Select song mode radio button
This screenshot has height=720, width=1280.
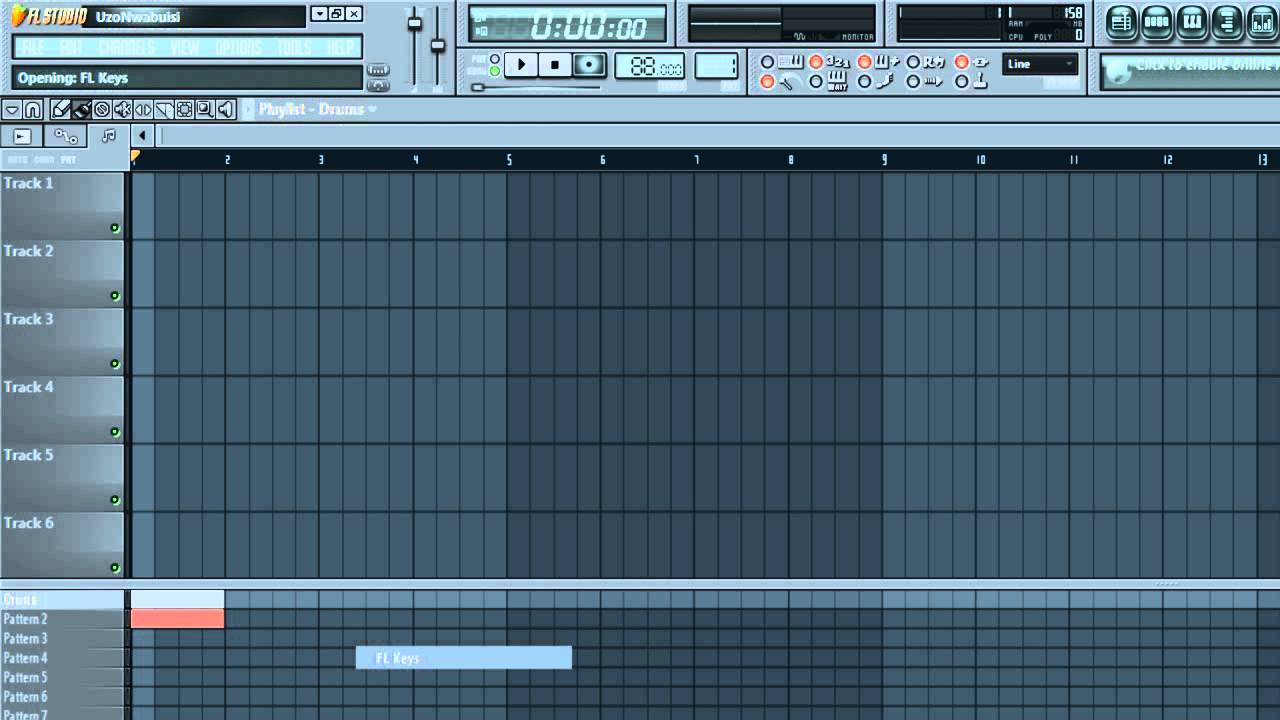point(494,71)
